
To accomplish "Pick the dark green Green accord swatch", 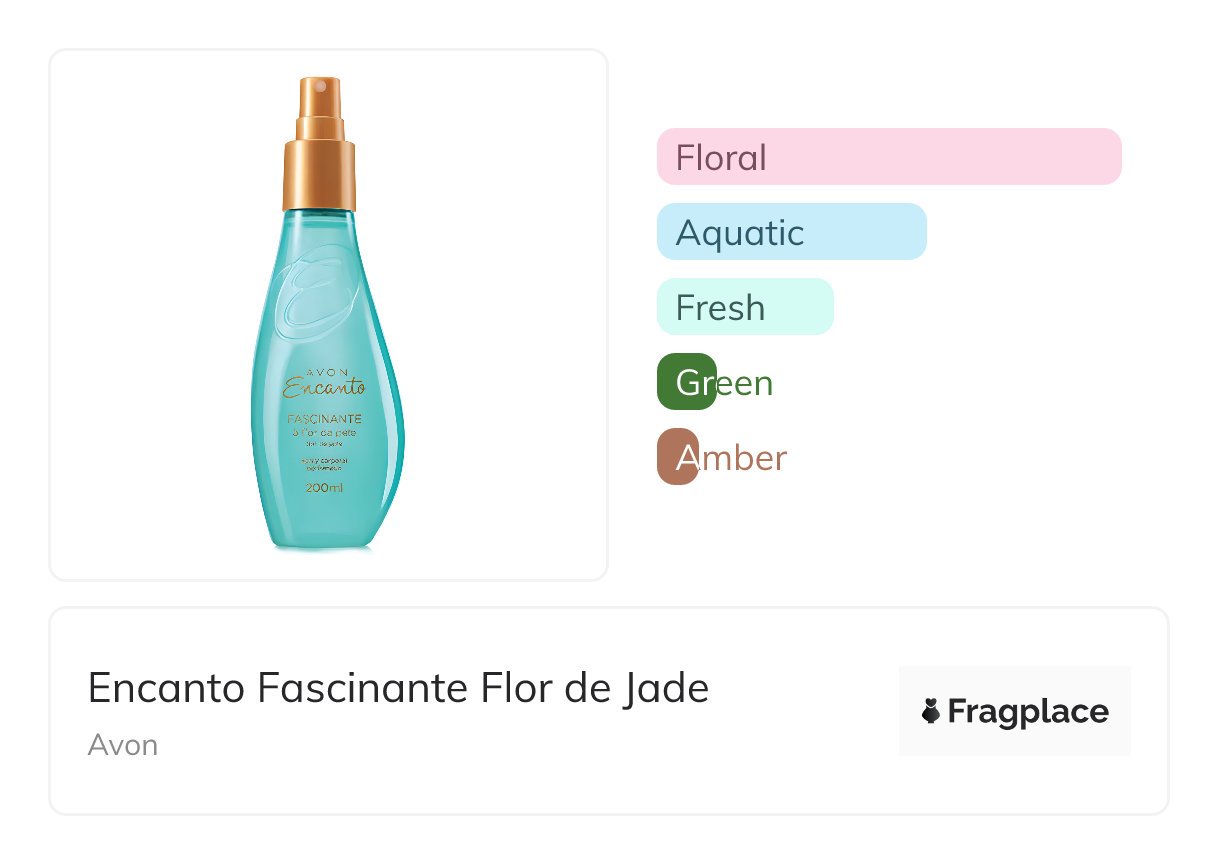I will pos(687,382).
